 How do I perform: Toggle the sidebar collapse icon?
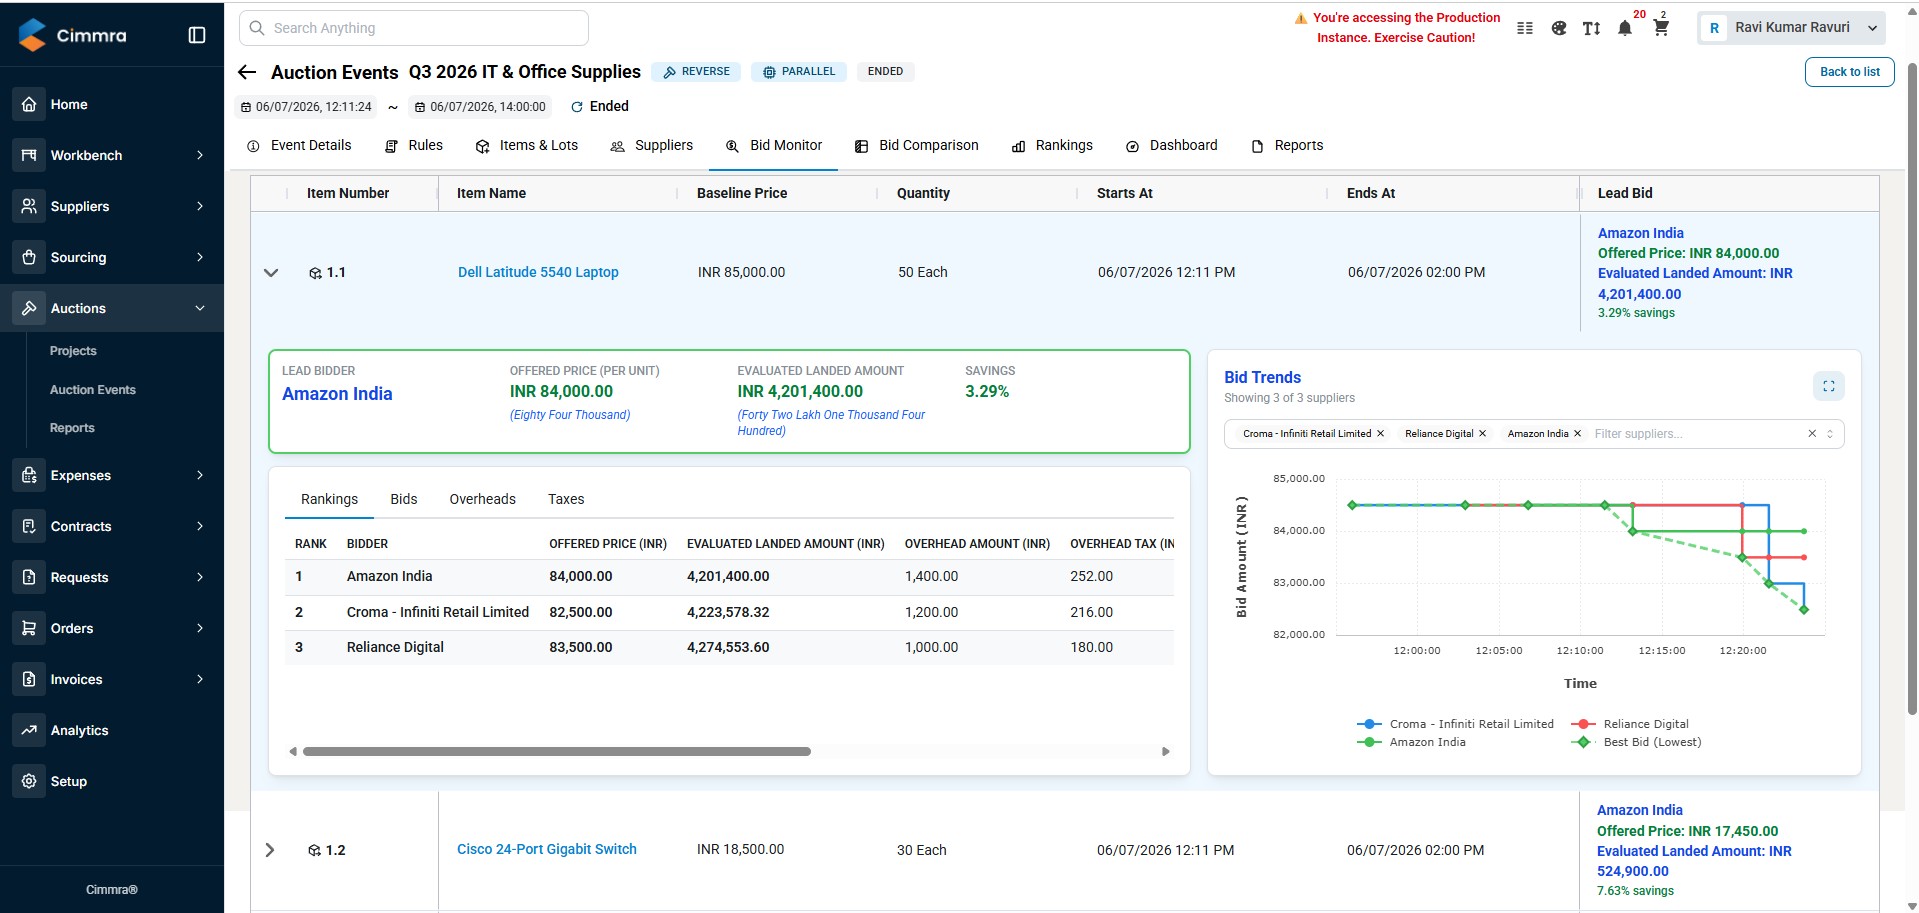[197, 35]
